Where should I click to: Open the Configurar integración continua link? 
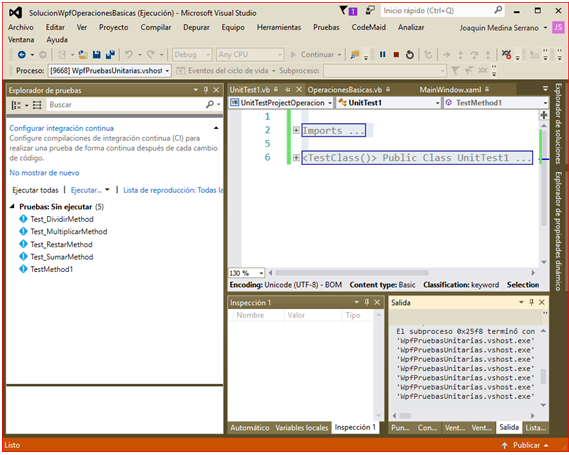(x=61, y=128)
